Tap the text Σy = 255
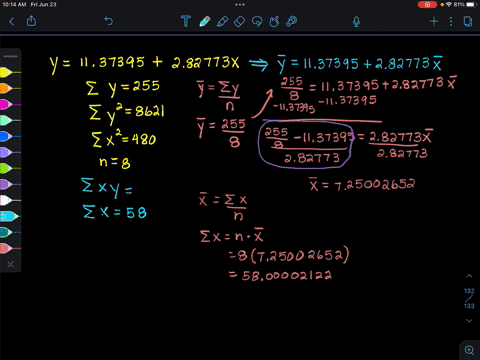This screenshot has width=480, height=360. point(123,88)
